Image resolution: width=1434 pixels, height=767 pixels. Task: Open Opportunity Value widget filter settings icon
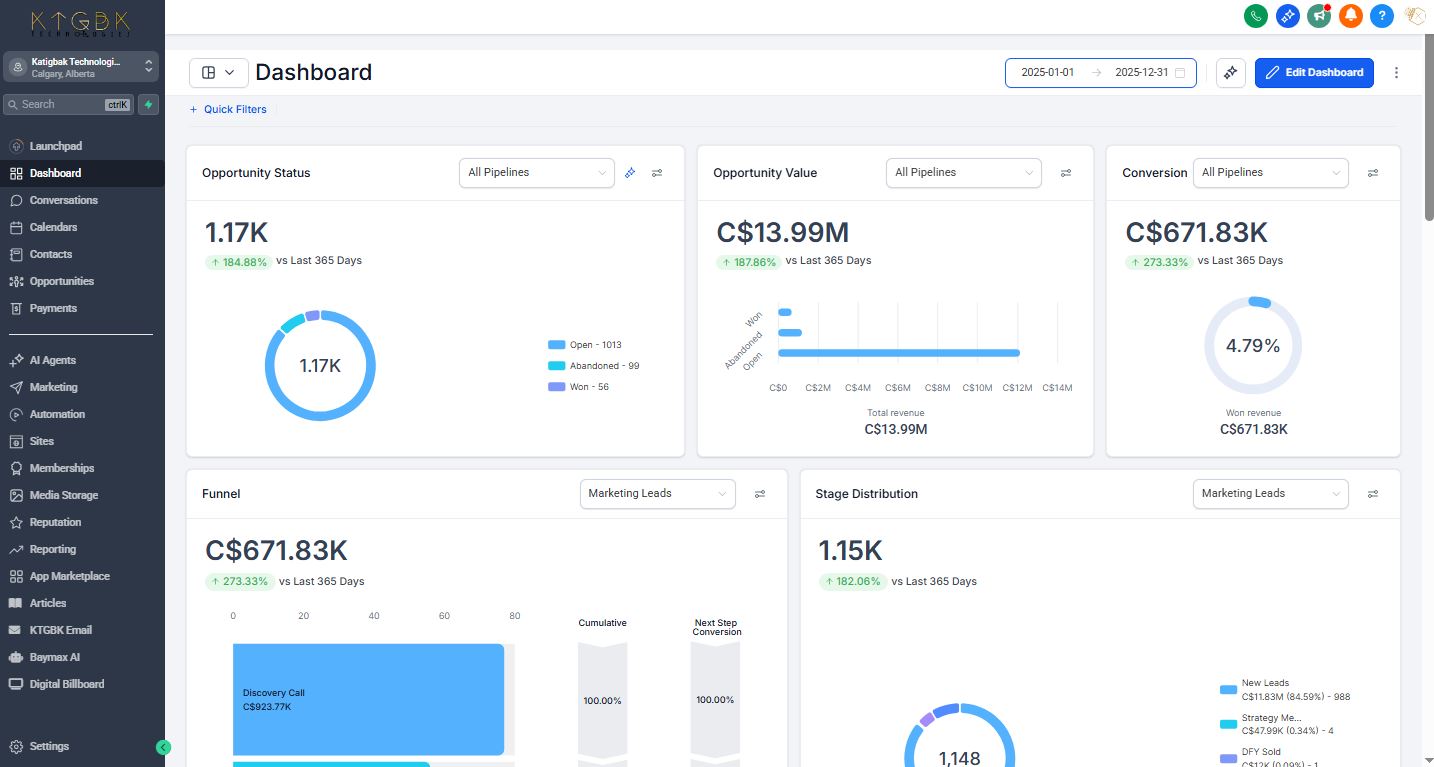[x=1066, y=173]
